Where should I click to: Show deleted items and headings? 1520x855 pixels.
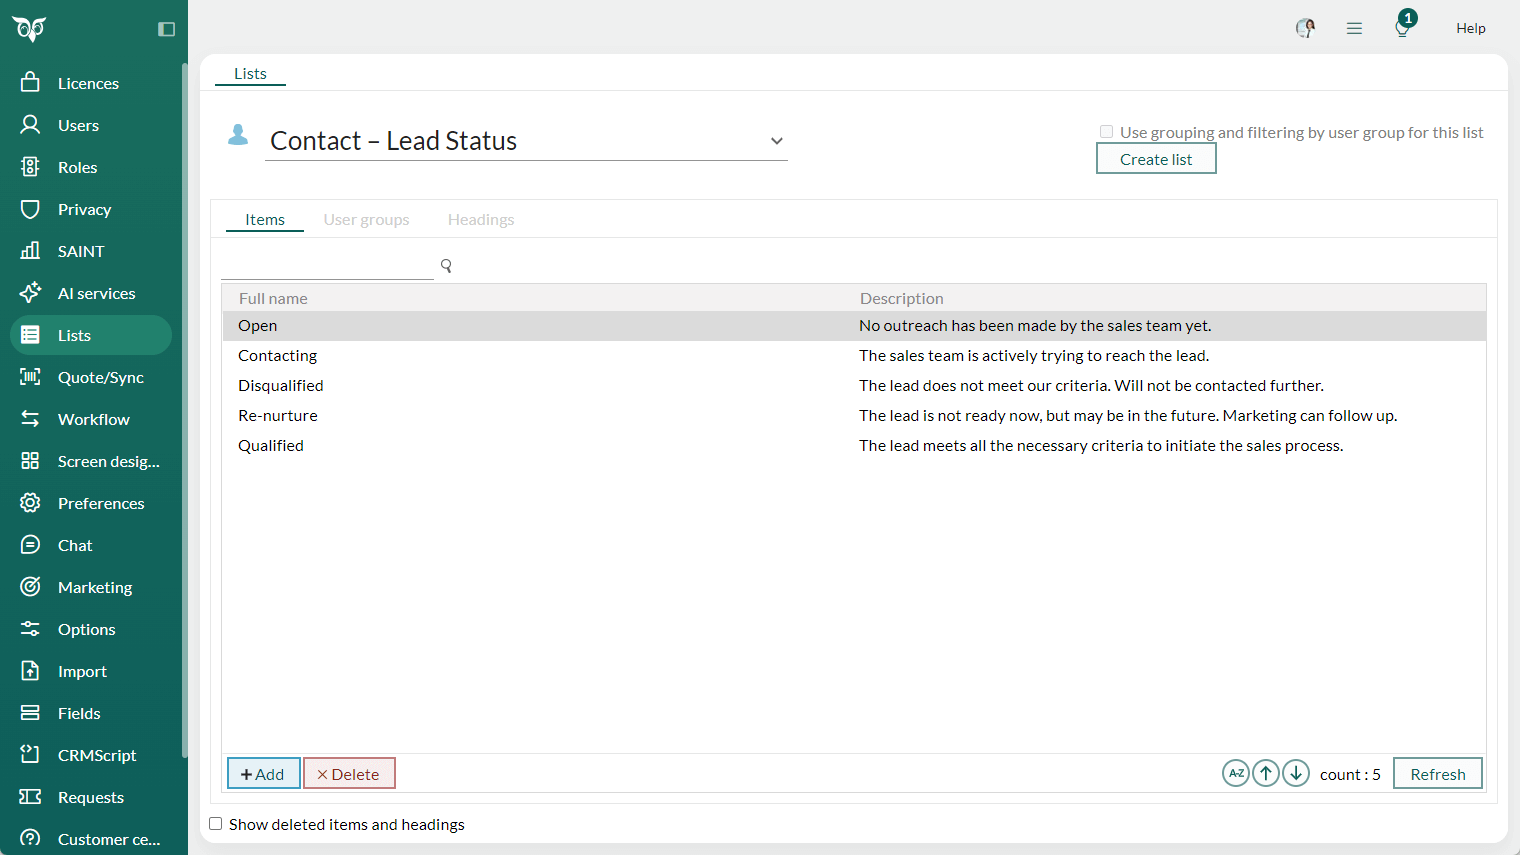pyautogui.click(x=215, y=823)
